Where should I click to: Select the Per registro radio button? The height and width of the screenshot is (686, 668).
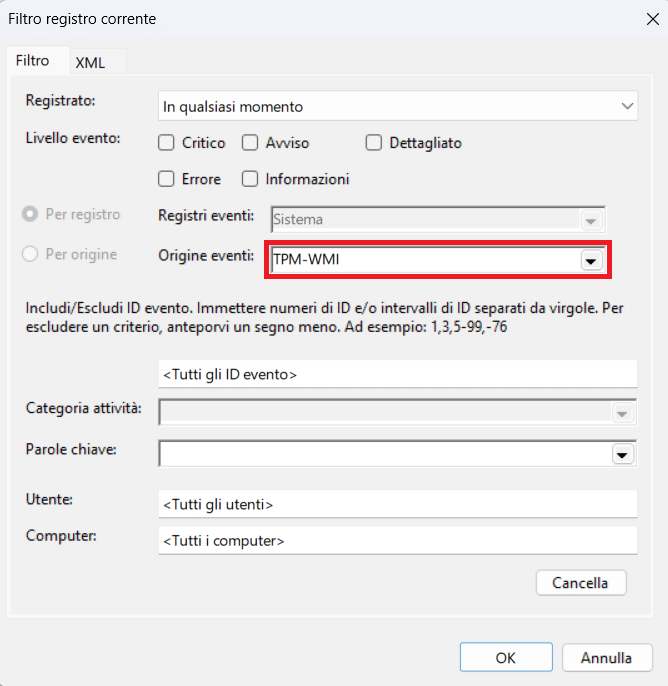point(31,214)
